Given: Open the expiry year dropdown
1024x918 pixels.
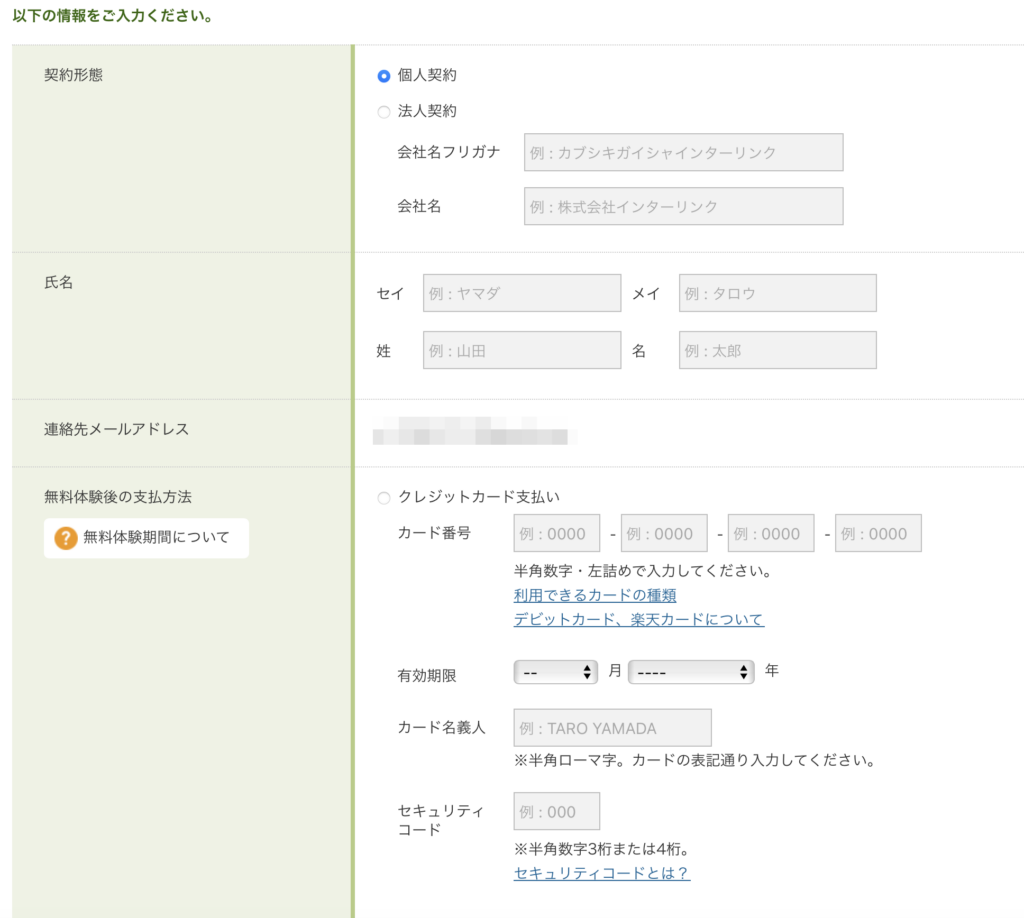Looking at the screenshot, I should point(691,672).
